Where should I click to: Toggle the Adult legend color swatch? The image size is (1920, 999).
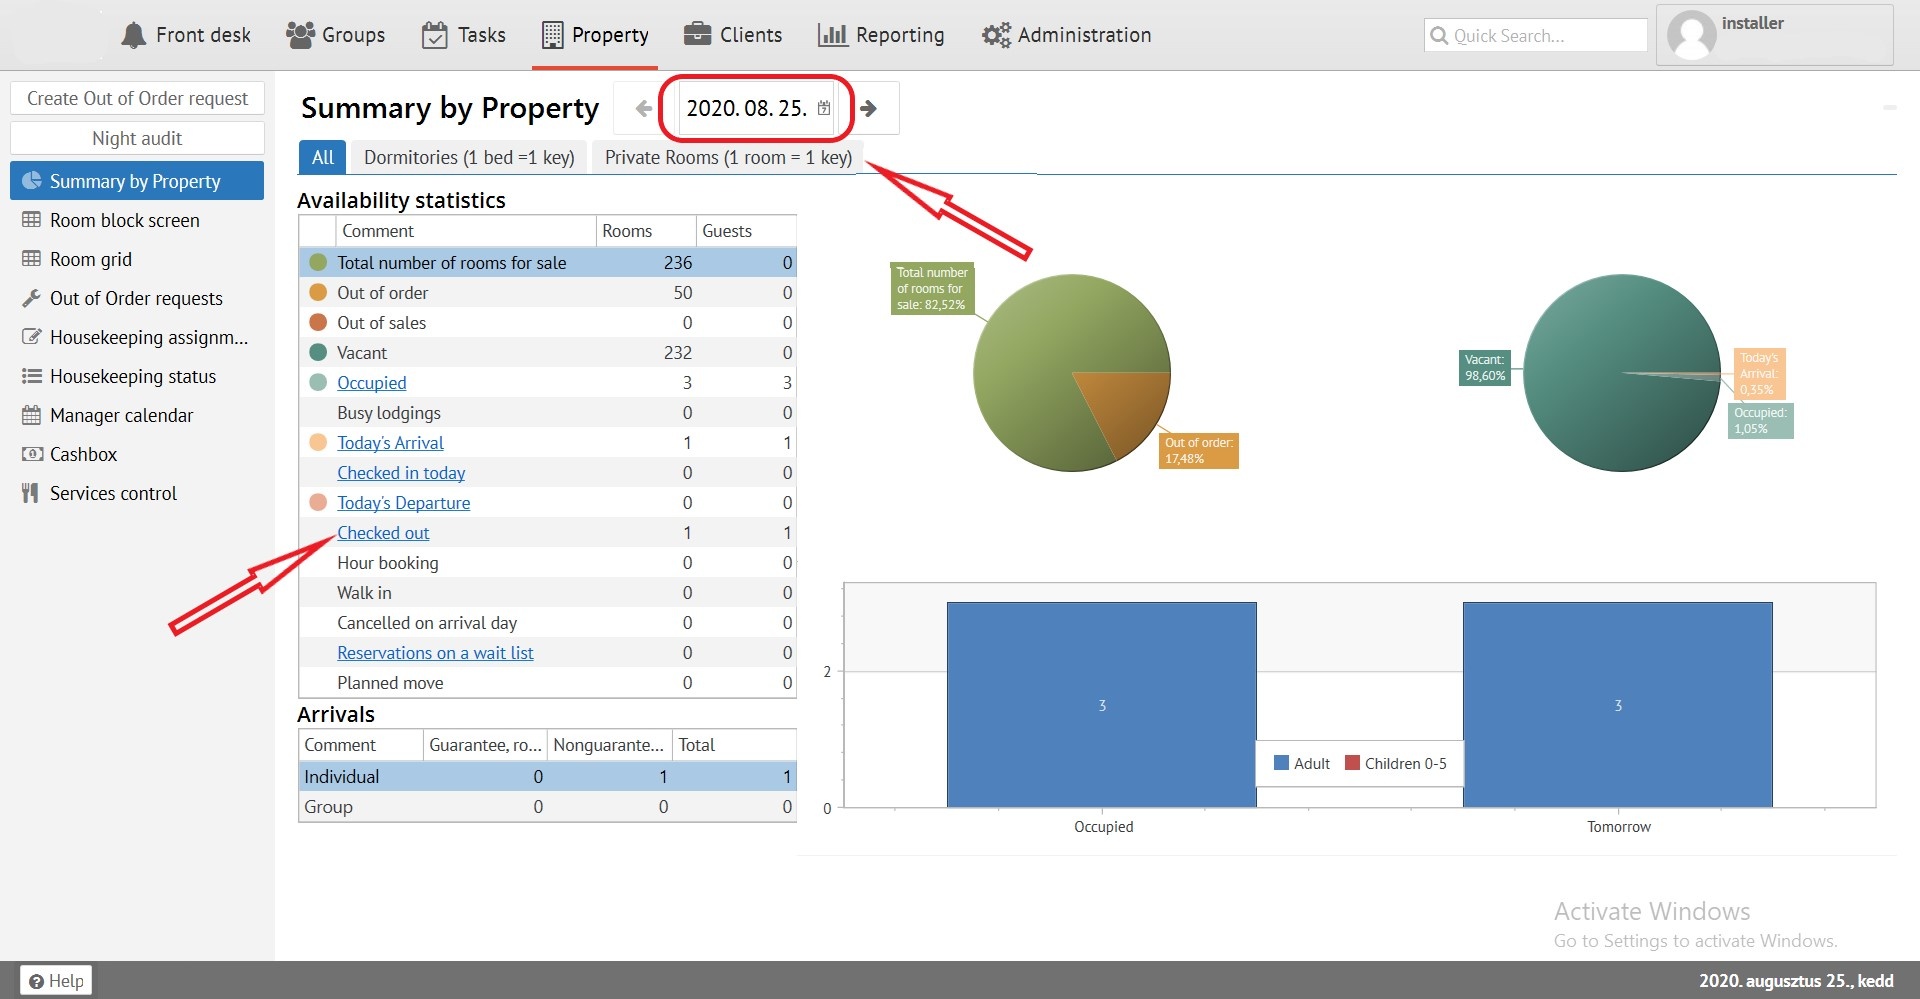pos(1281,763)
